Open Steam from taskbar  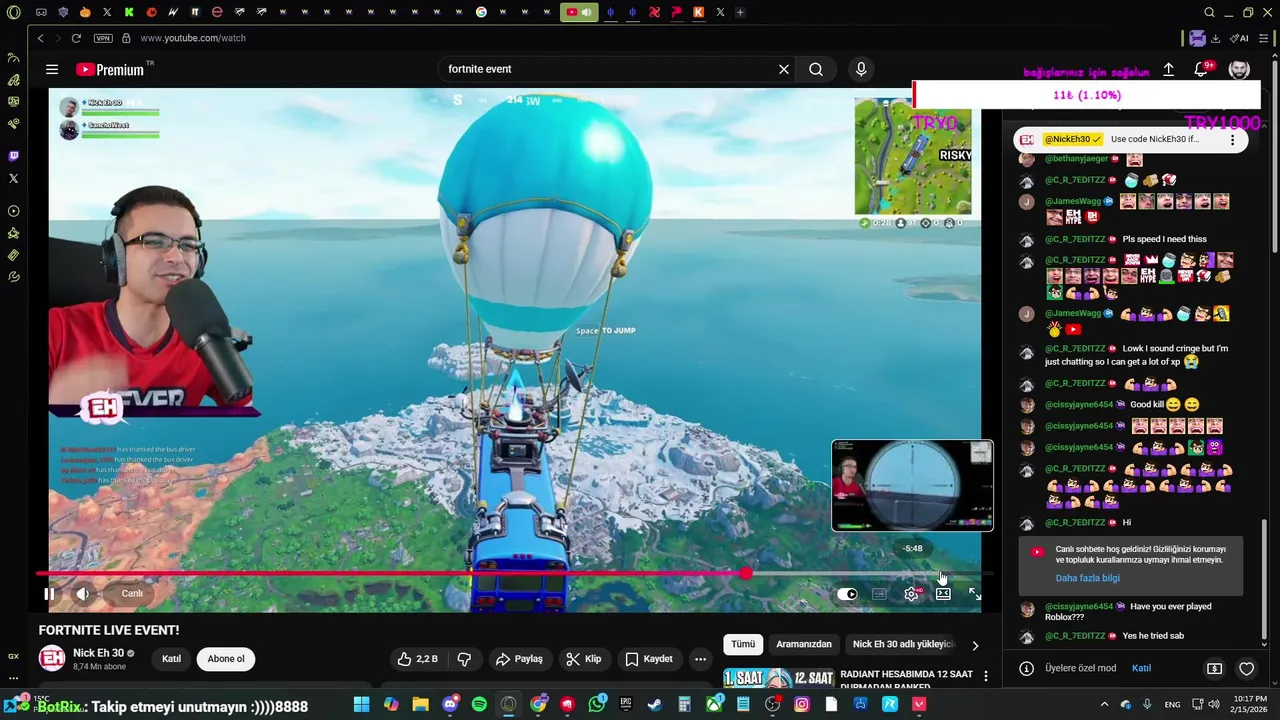[654, 704]
